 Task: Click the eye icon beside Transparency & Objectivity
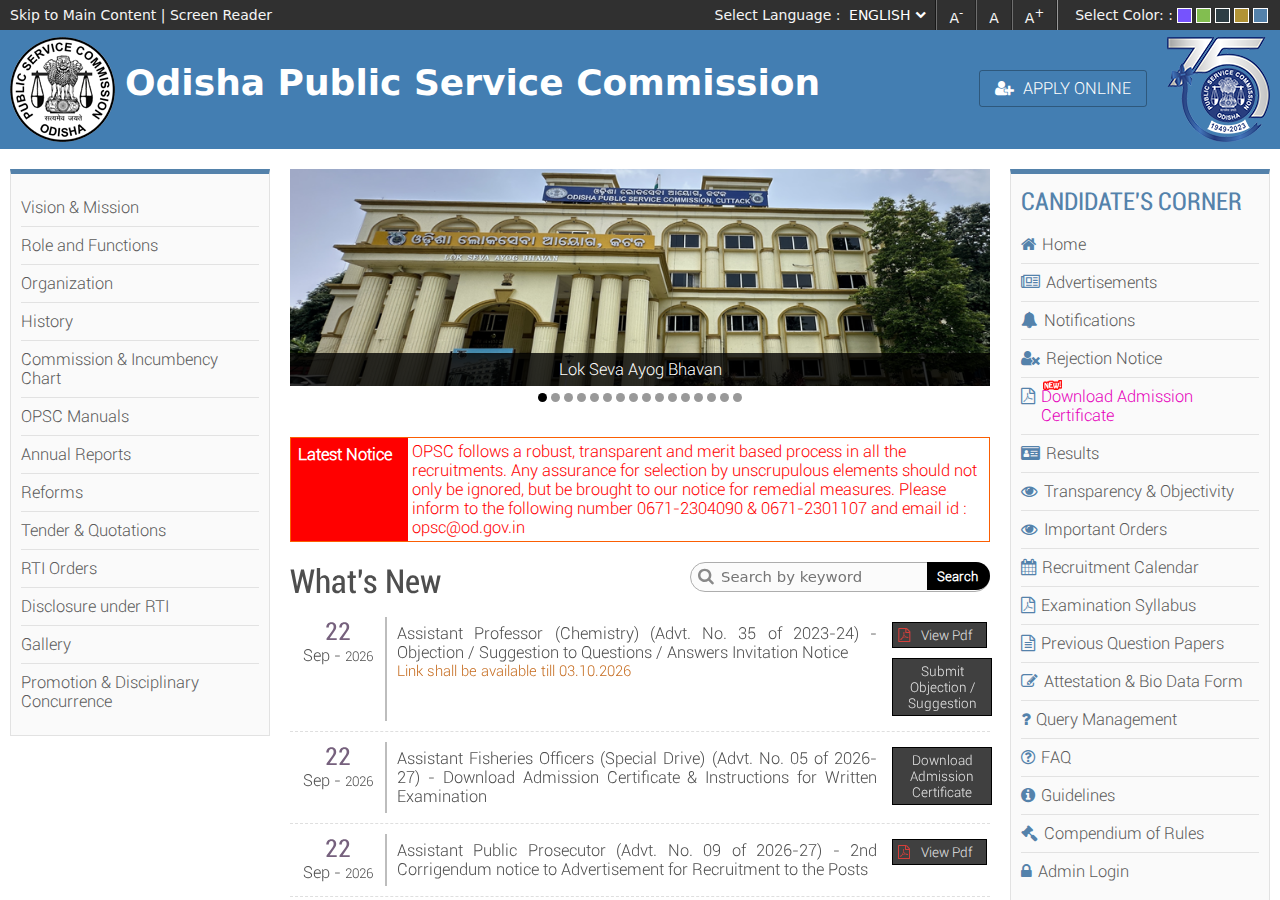coord(1029,492)
